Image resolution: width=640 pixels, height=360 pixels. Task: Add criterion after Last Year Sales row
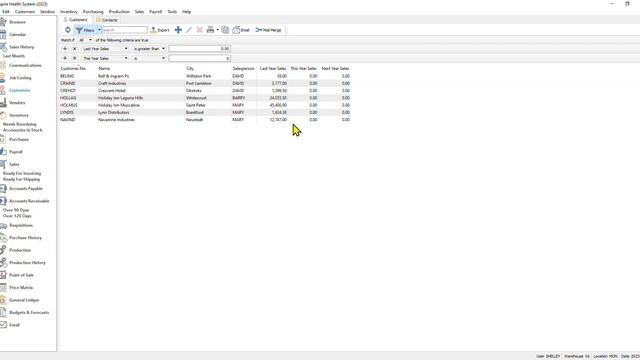[65, 49]
